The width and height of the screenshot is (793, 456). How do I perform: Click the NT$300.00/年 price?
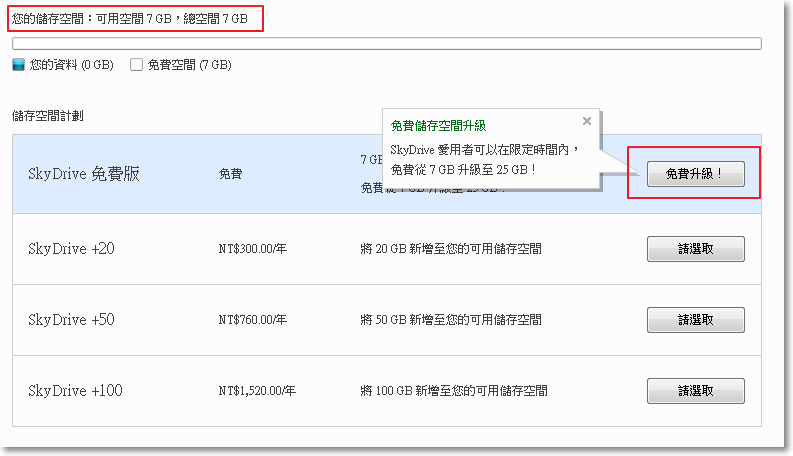point(252,249)
